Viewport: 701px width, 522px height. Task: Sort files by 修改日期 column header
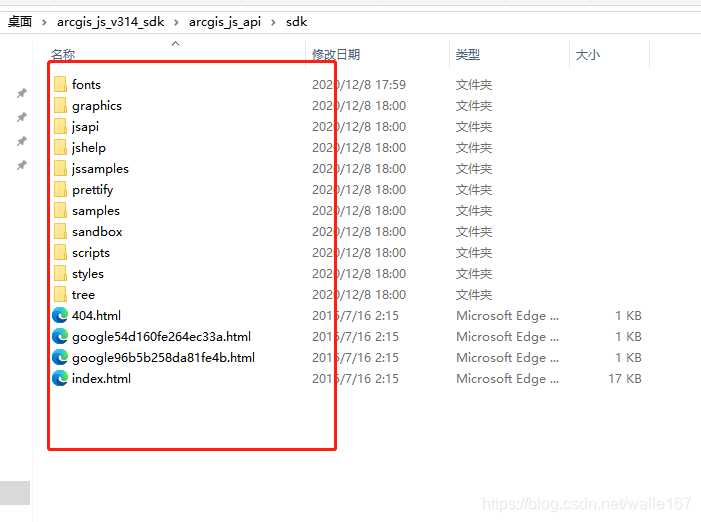tap(336, 55)
